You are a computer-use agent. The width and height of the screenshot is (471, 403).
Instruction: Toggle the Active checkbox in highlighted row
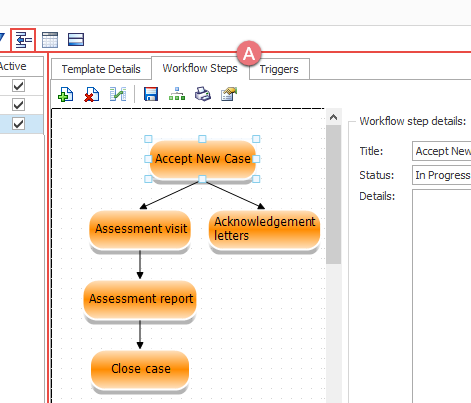[x=18, y=124]
